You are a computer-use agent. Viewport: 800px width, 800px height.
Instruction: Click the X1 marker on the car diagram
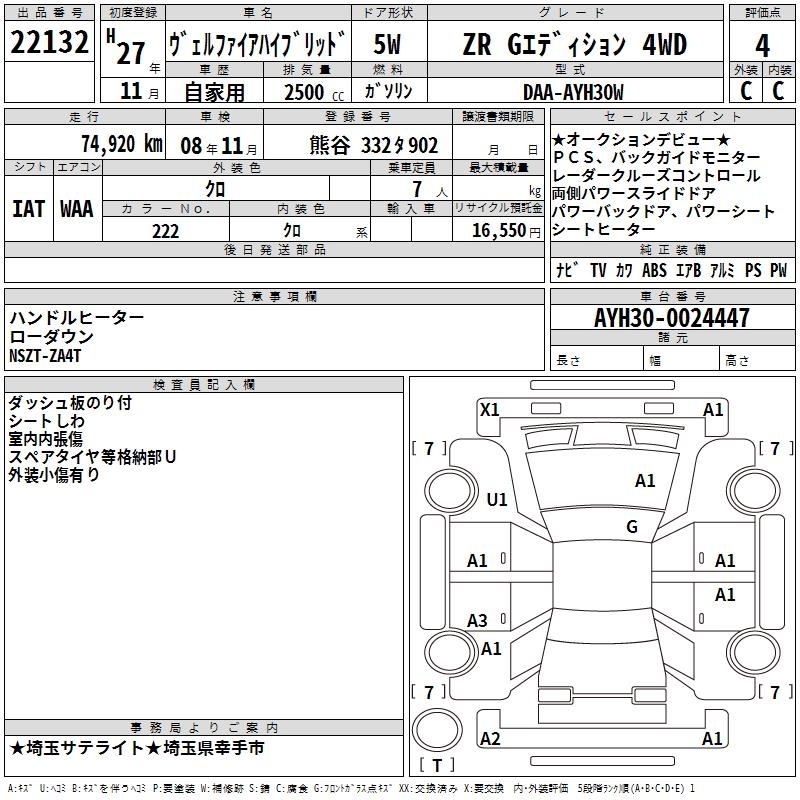click(x=489, y=409)
